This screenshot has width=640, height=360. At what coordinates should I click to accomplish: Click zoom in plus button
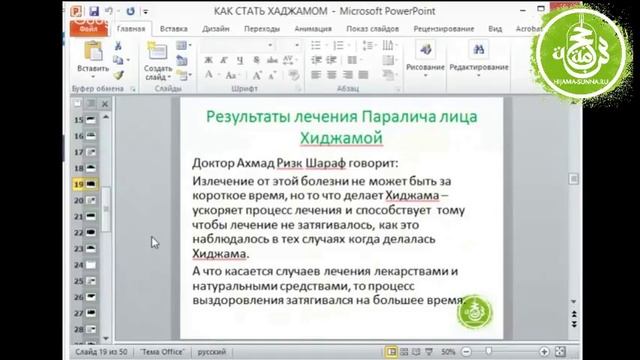click(544, 351)
